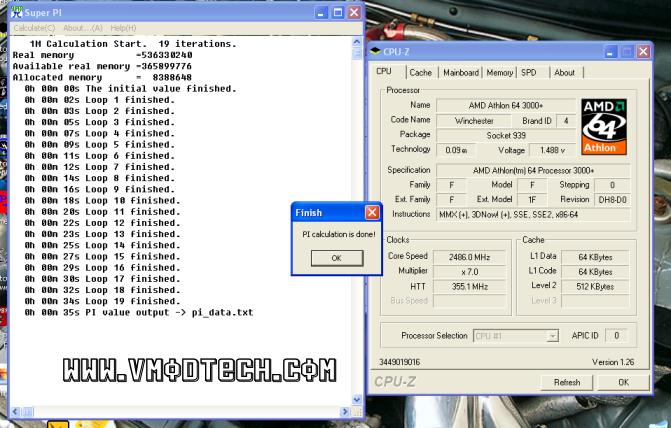The image size is (671, 428).
Task: Click the Super PI scroll right arrow
Action: tap(345, 412)
